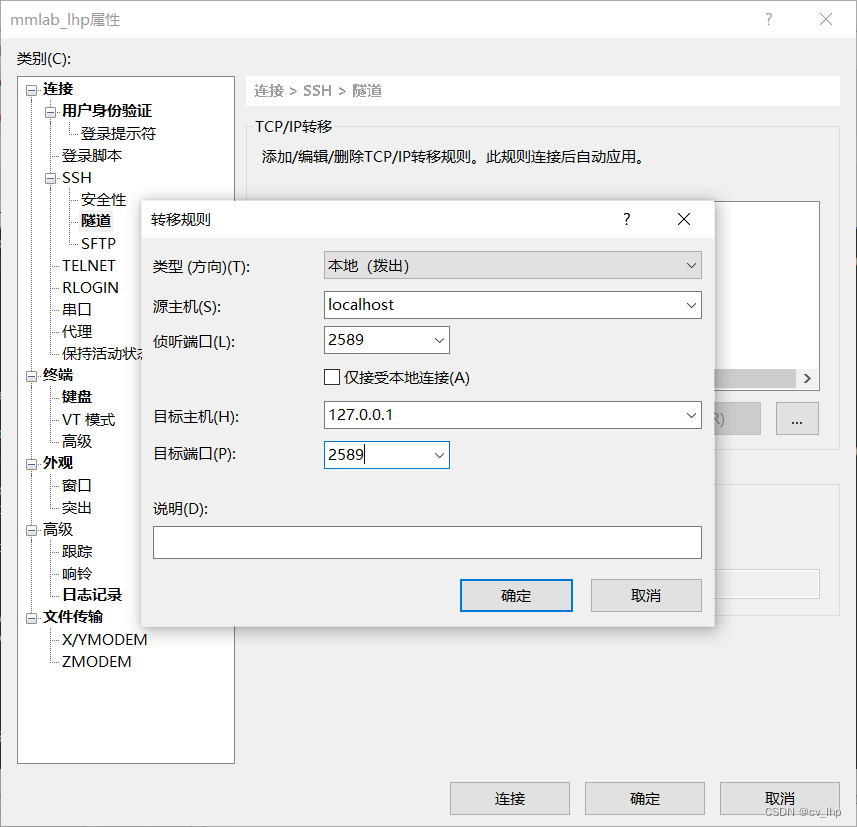857x827 pixels.
Task: Collapse the 终端 tree node
Action: click(32, 376)
